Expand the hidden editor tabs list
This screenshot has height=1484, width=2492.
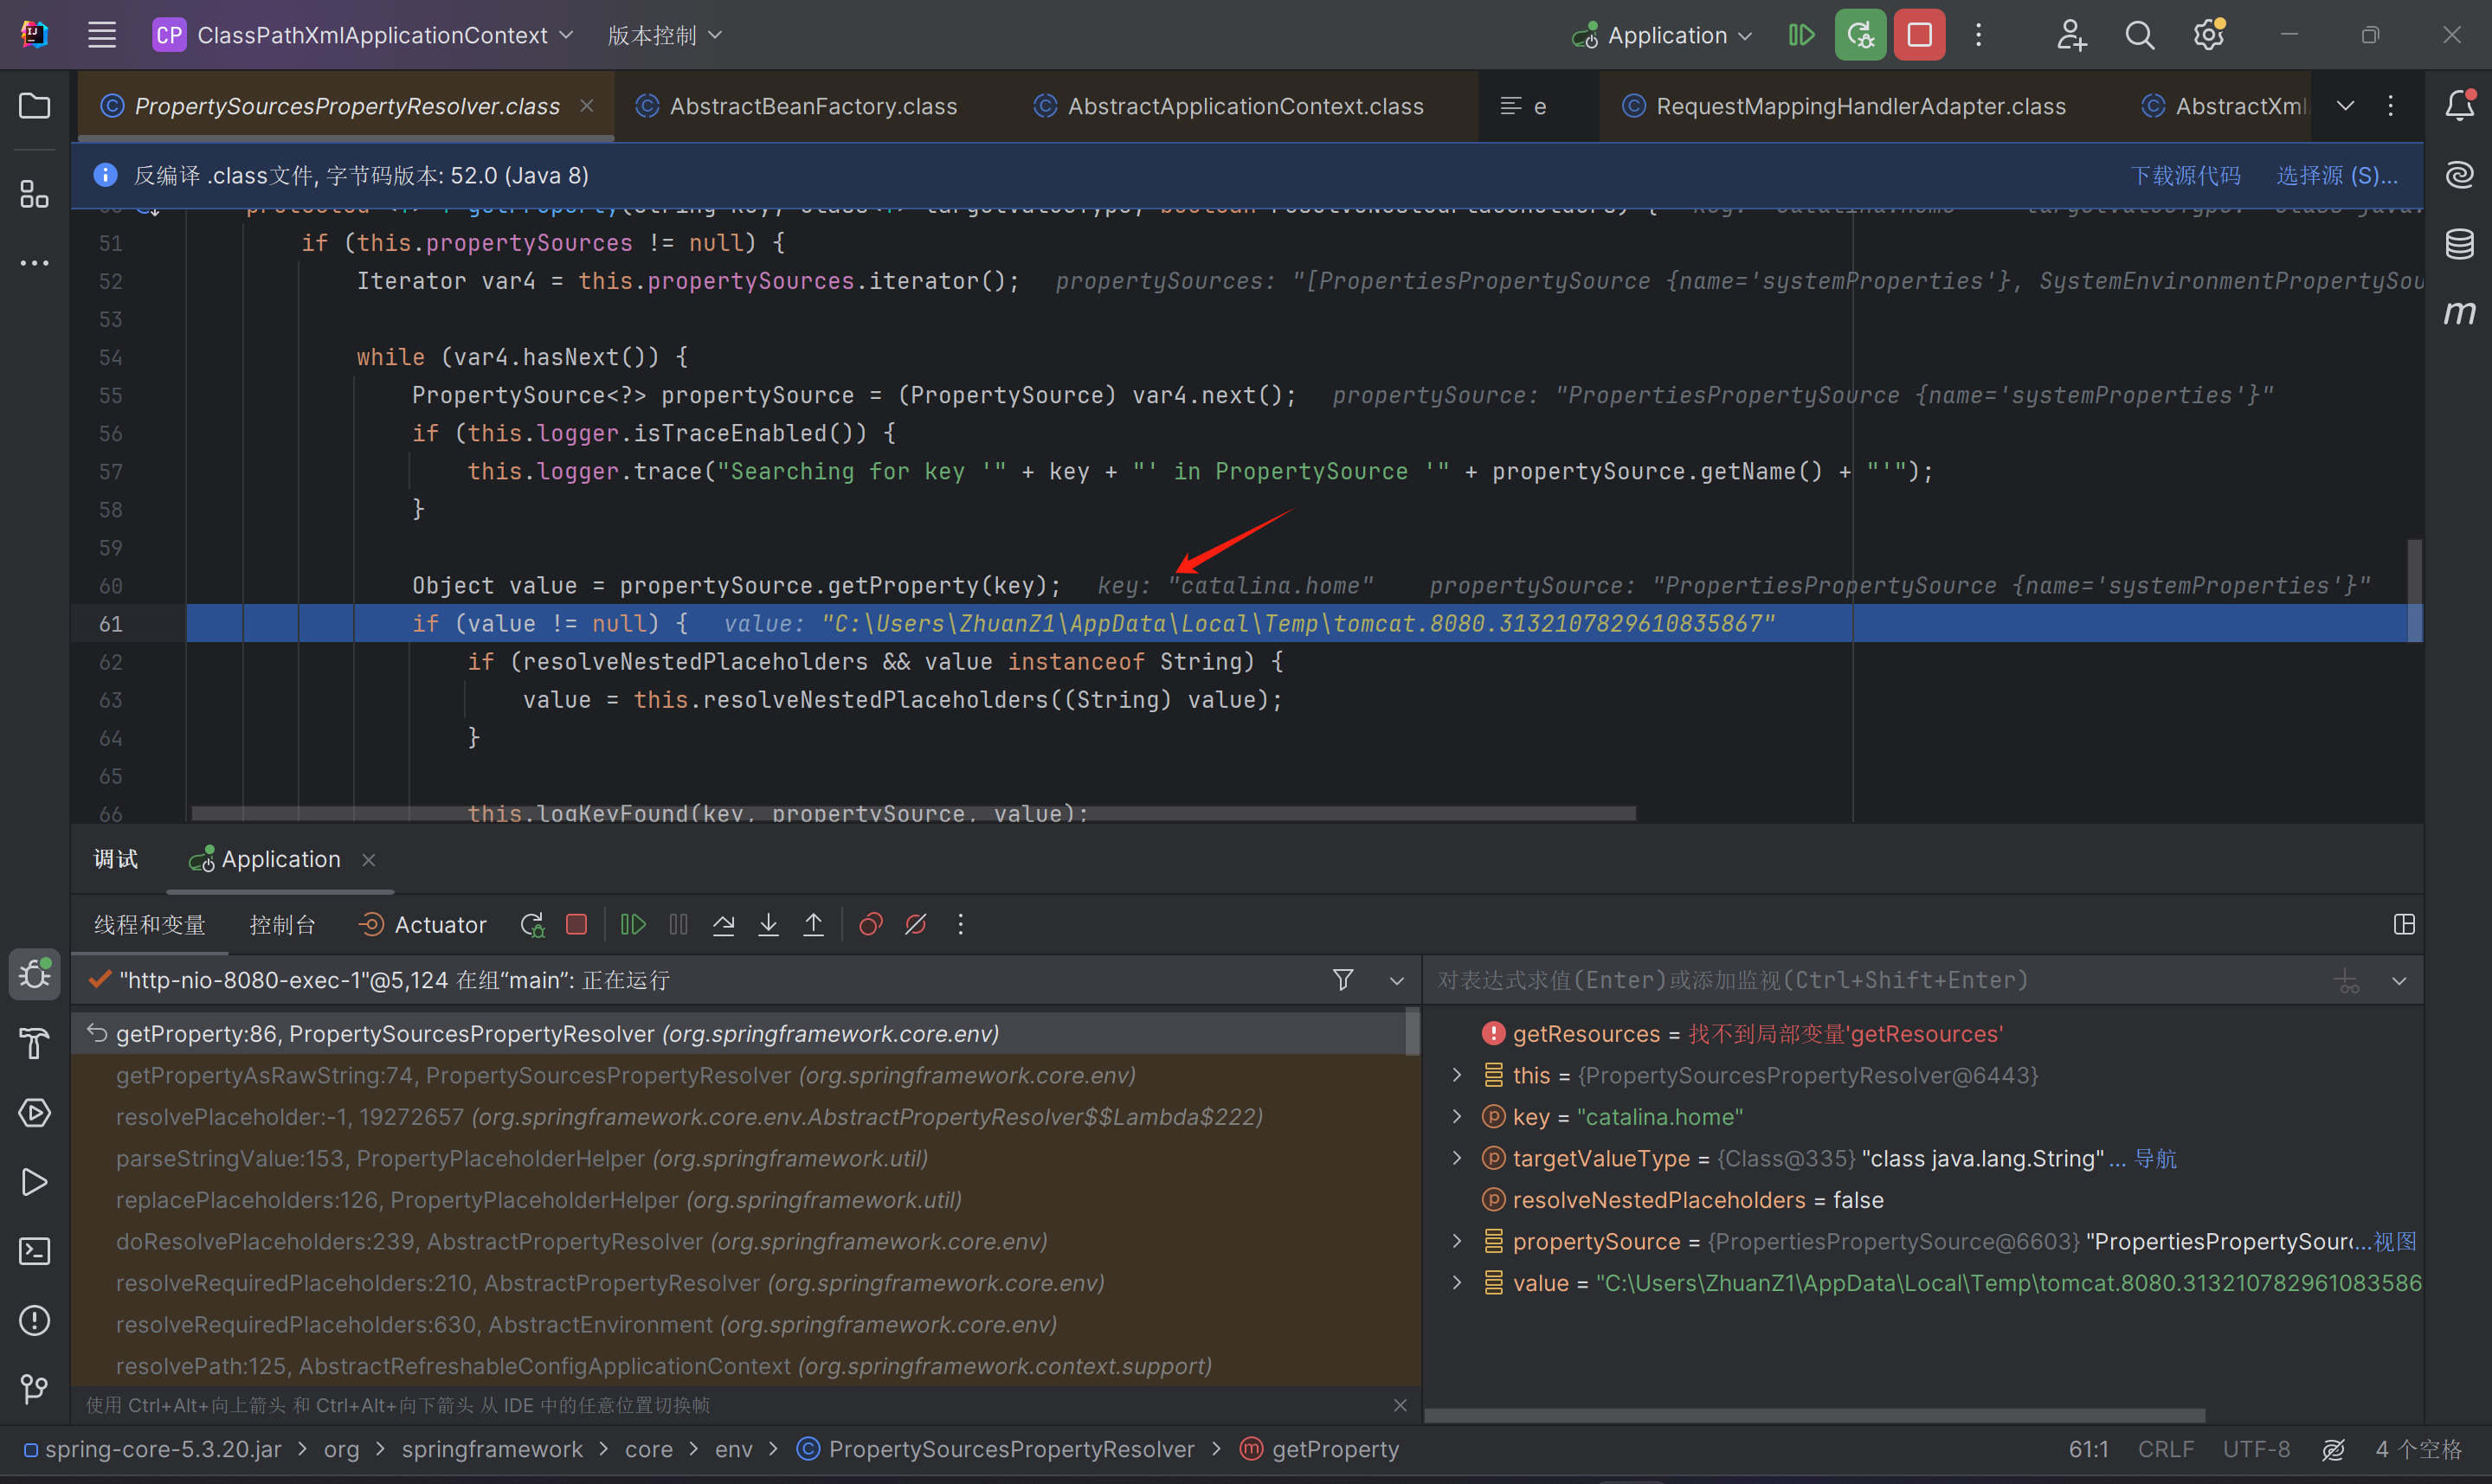[x=2345, y=106]
